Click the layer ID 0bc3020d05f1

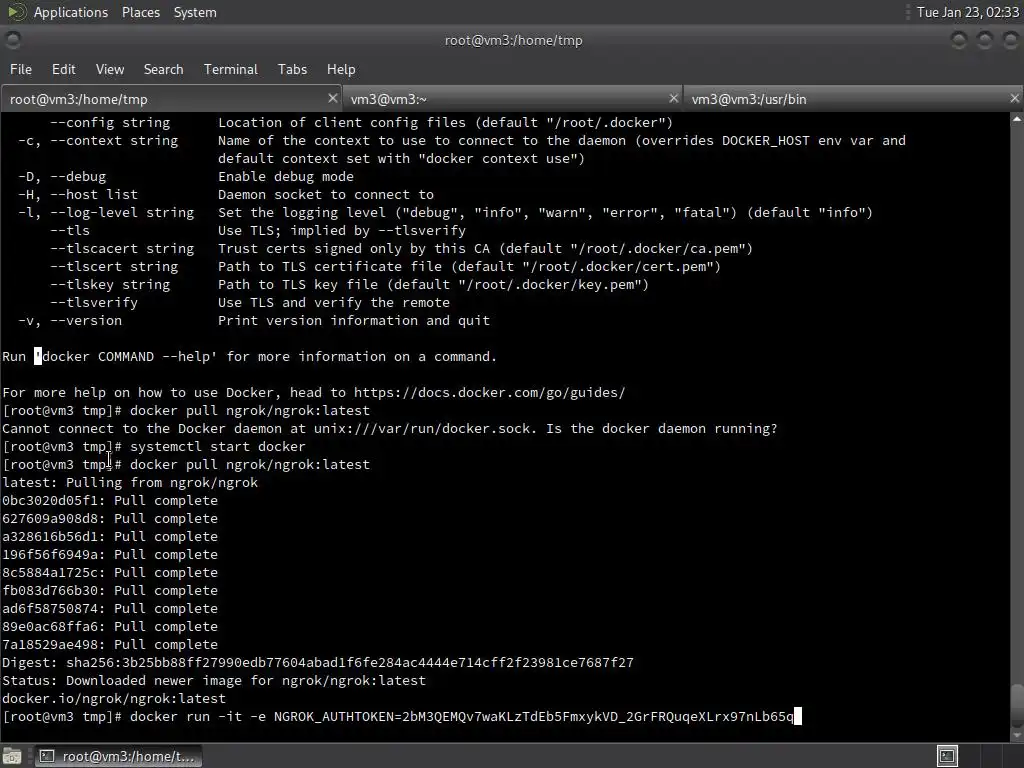click(x=50, y=500)
